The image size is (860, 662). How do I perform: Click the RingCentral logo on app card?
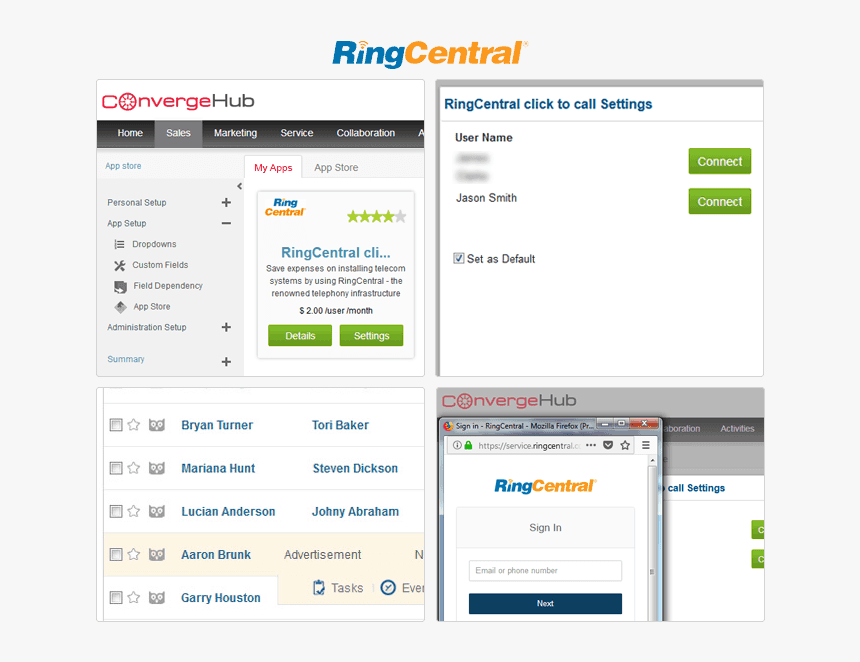(x=285, y=207)
